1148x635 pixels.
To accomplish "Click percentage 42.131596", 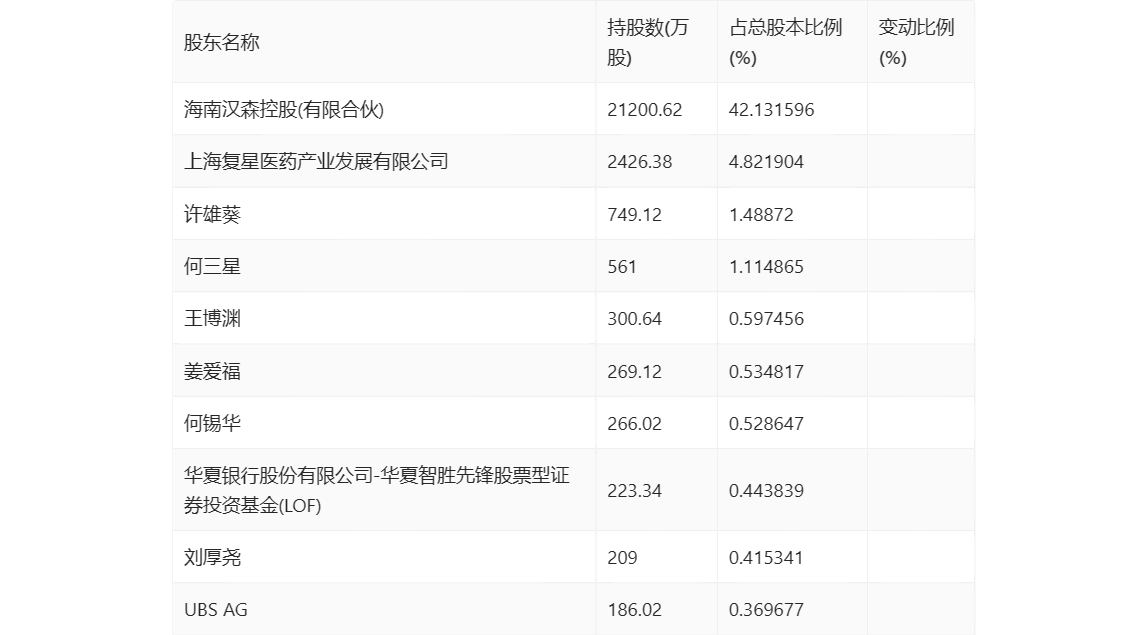I will click(771, 110).
